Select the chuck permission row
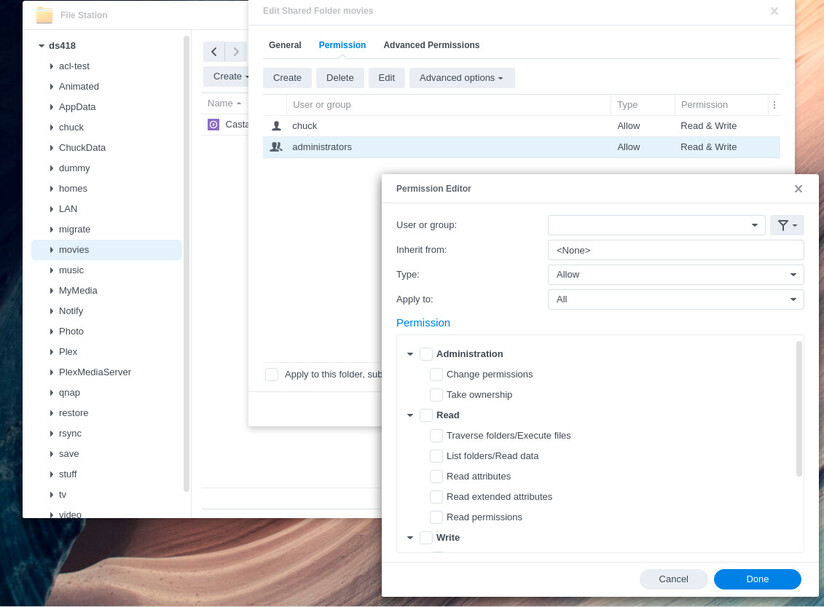The image size is (824, 607). pyautogui.click(x=521, y=126)
